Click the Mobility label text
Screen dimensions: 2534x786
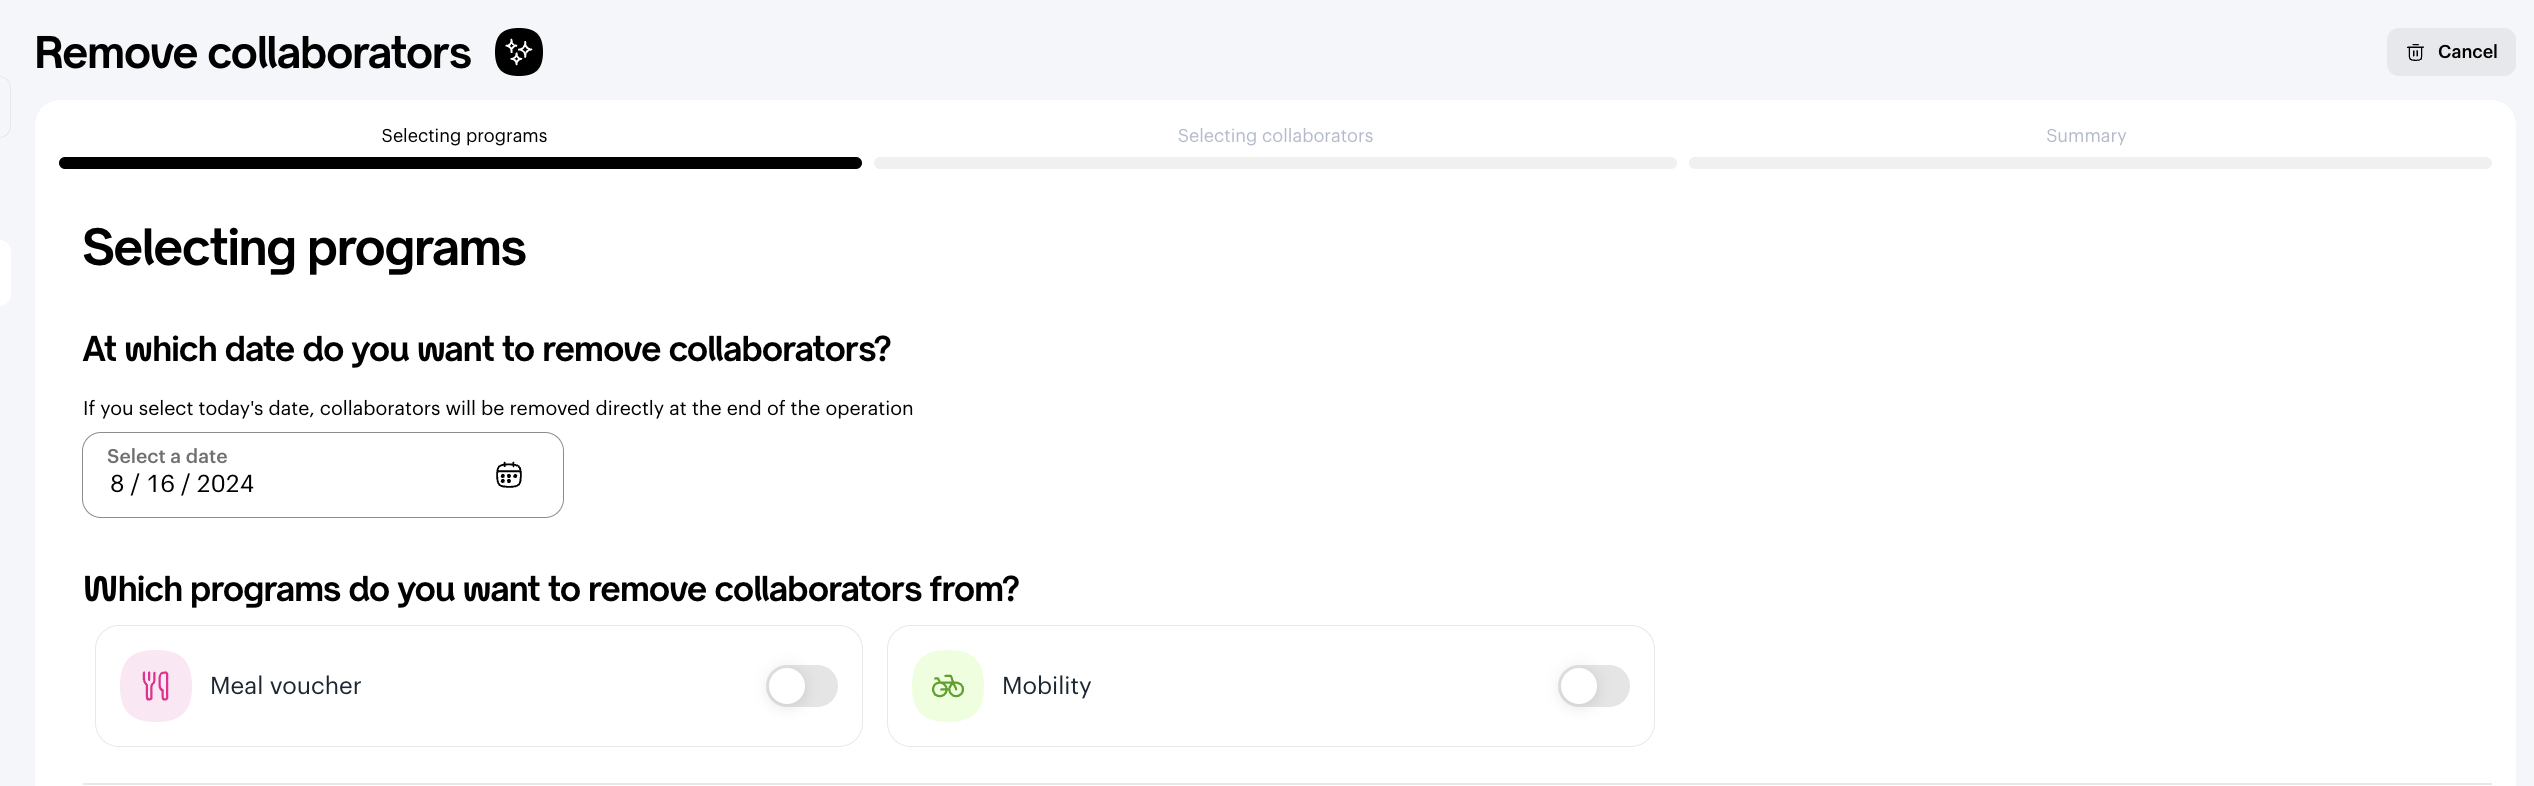(1046, 686)
